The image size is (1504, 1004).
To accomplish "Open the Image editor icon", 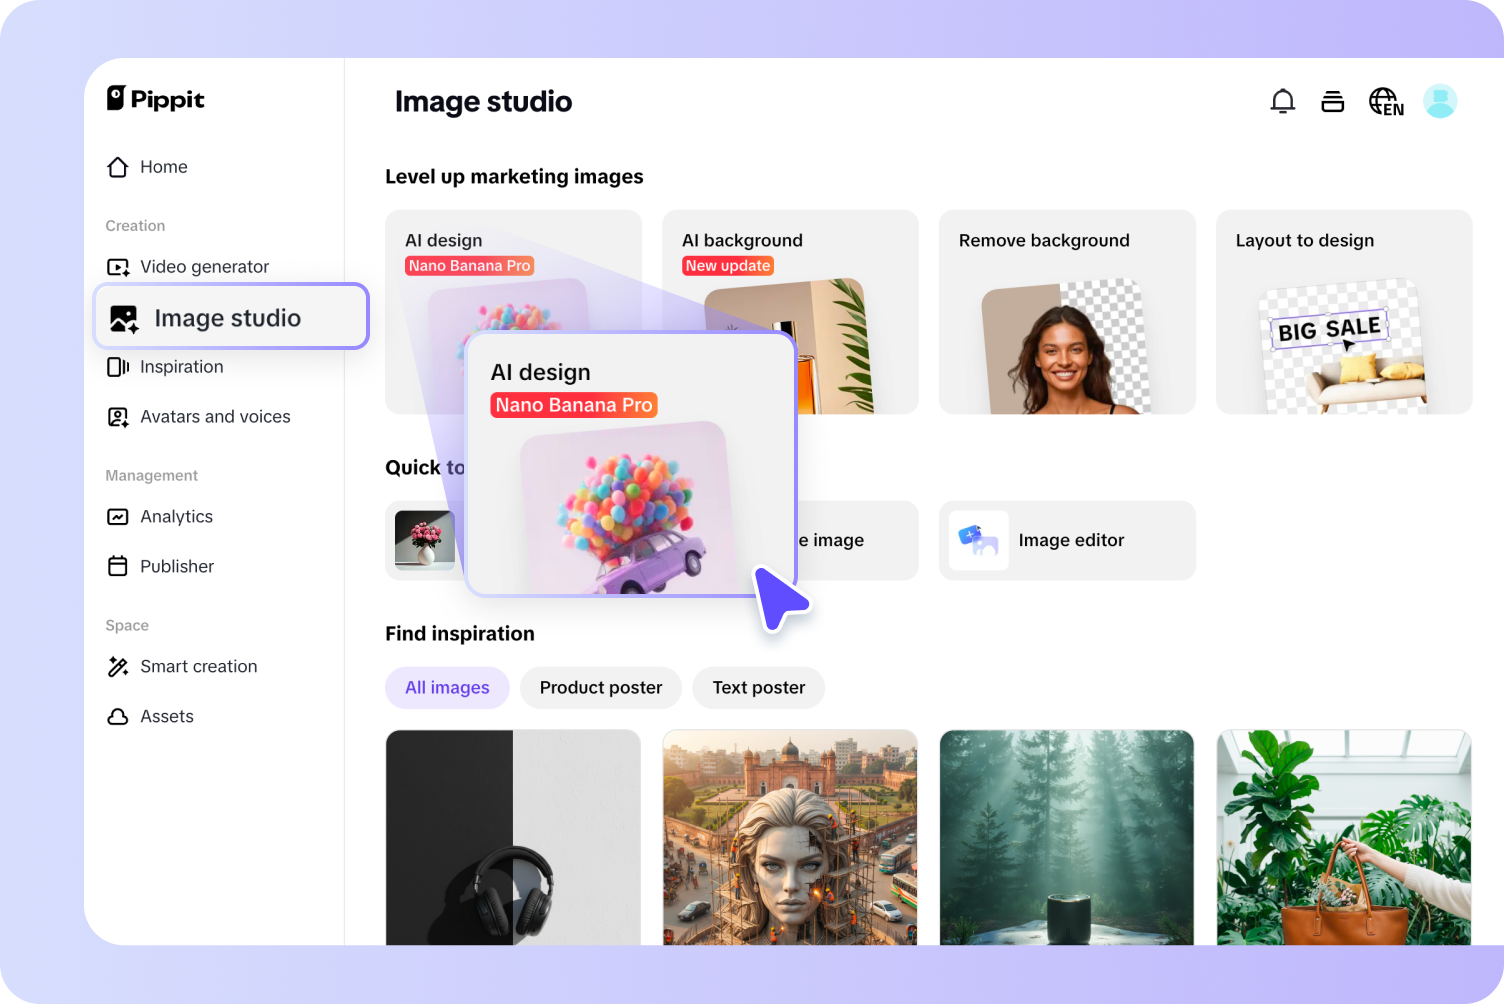I will (978, 540).
